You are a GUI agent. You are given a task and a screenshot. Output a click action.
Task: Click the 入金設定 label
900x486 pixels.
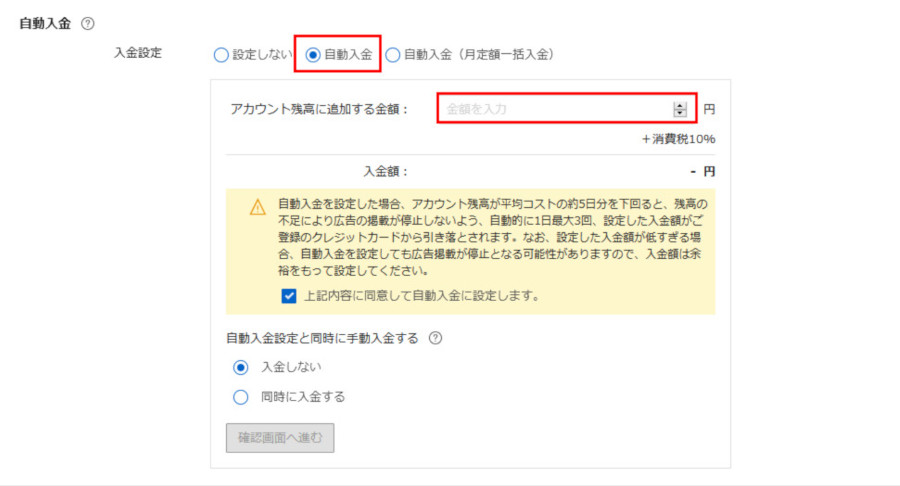[x=138, y=53]
